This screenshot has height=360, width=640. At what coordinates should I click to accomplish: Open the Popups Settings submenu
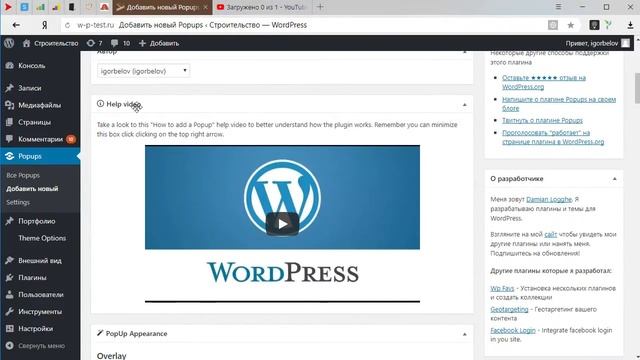[x=18, y=202]
